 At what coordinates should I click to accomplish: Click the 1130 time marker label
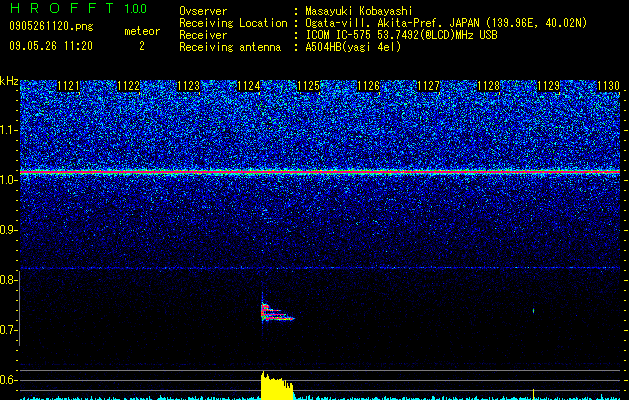[608, 86]
